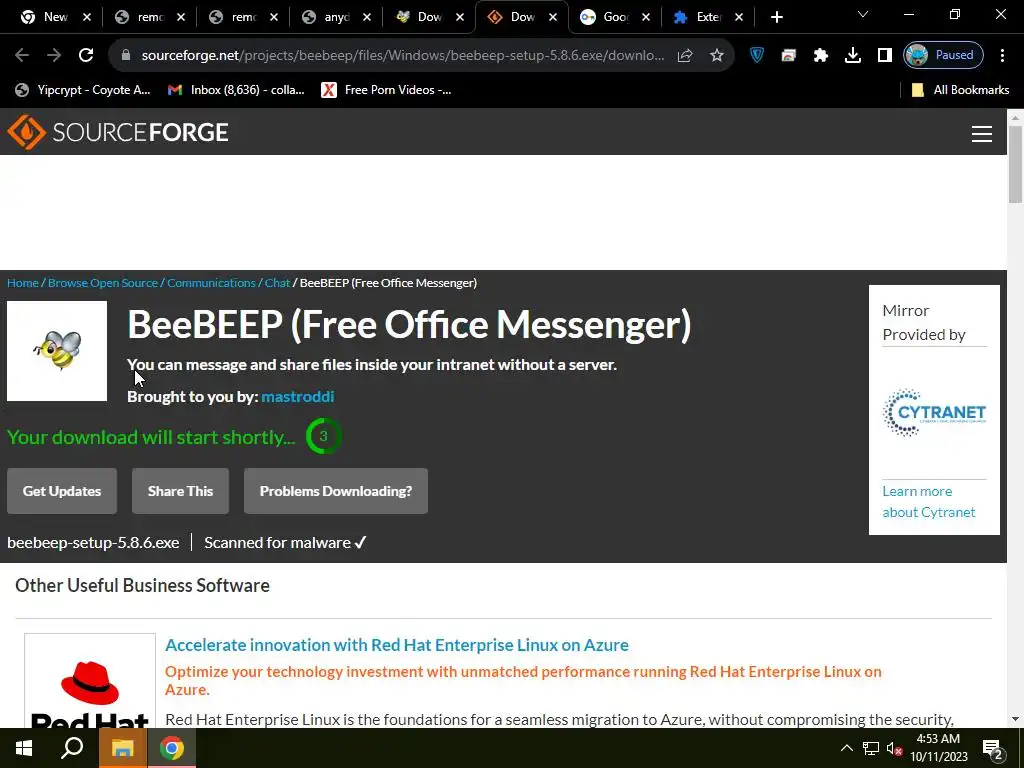Open the Gmail Inbox bookmark
Image resolution: width=1024 pixels, height=768 pixels.
[236, 90]
